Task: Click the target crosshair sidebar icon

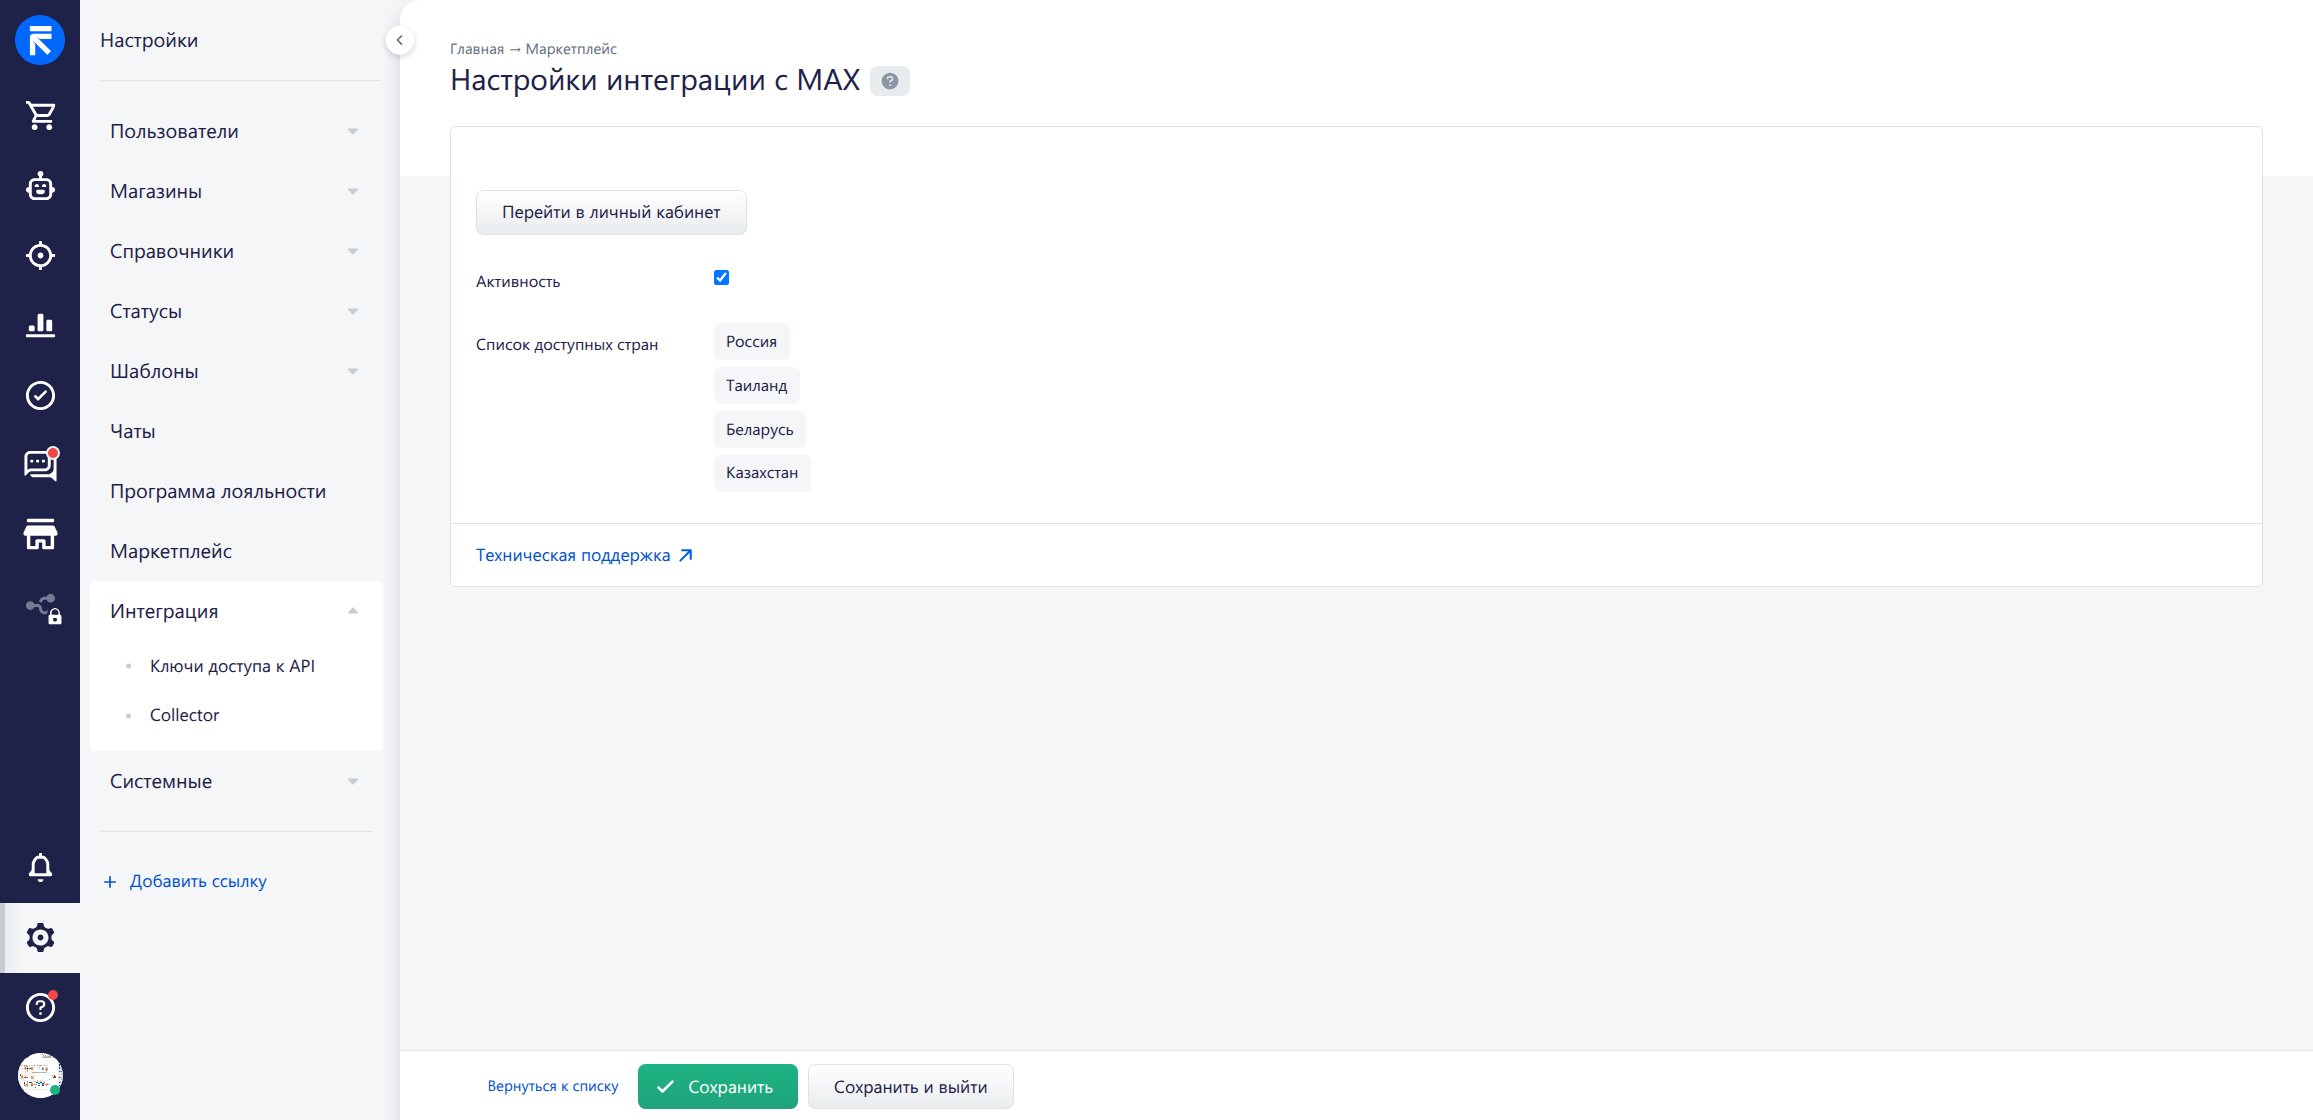Action: coord(40,256)
